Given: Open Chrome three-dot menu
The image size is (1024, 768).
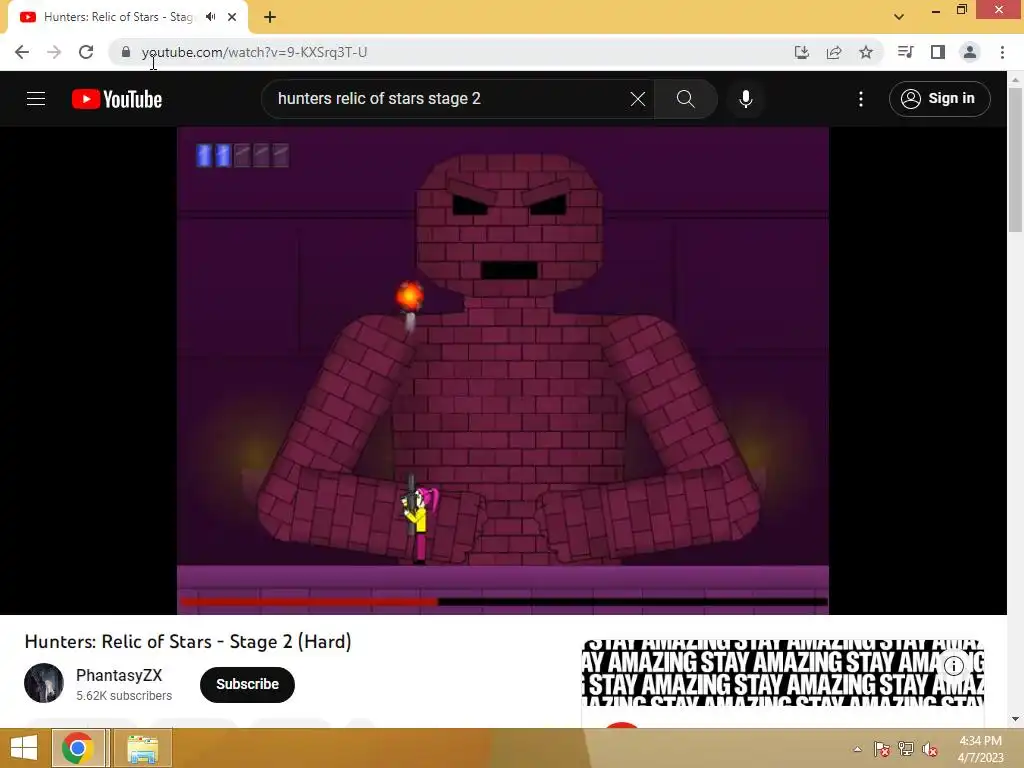Looking at the screenshot, I should coord(1002,52).
